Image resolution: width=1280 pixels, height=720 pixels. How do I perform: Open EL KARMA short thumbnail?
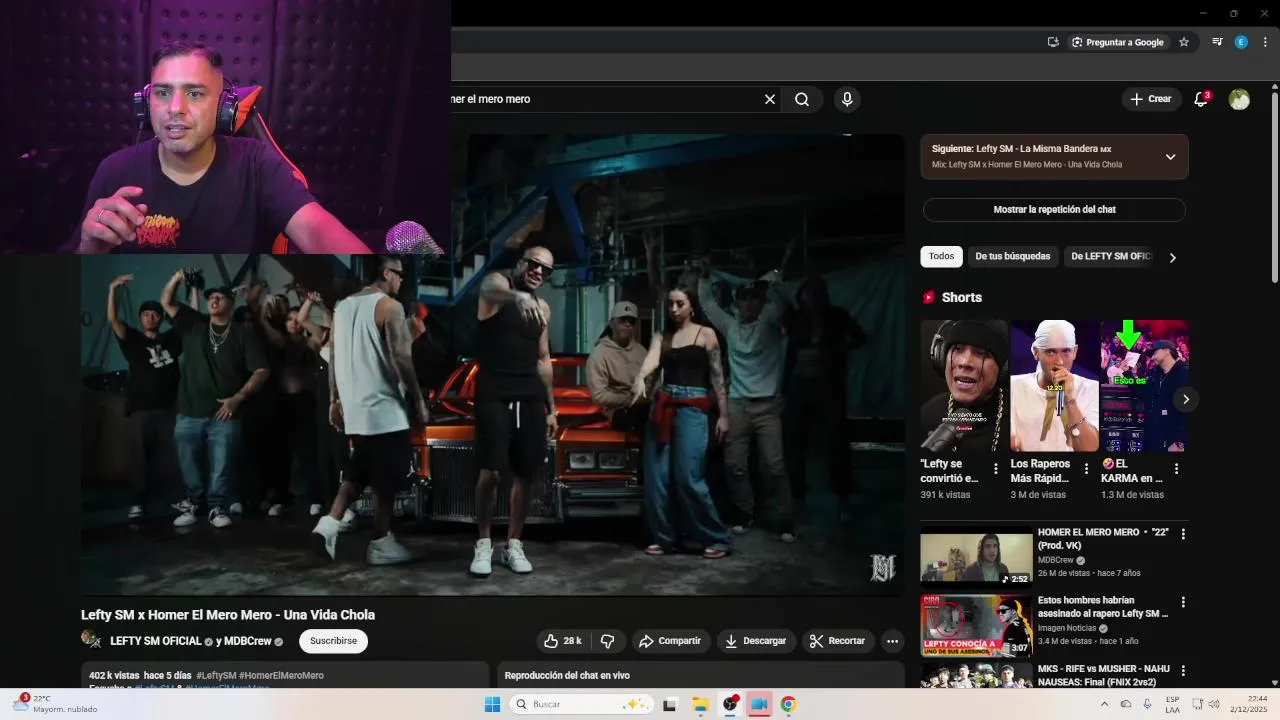point(1144,386)
